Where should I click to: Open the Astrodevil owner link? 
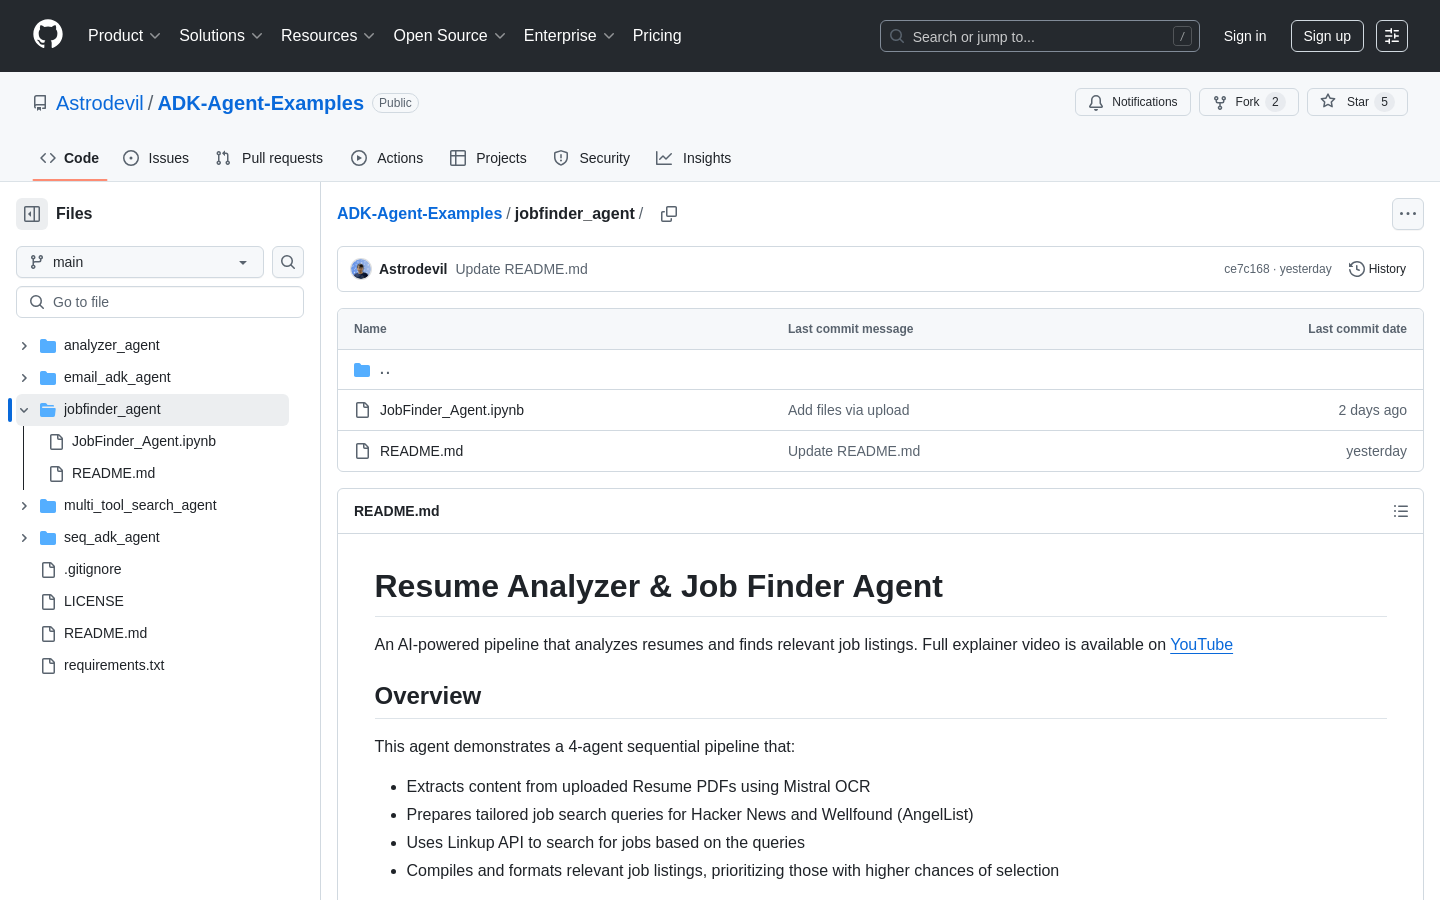(x=100, y=103)
